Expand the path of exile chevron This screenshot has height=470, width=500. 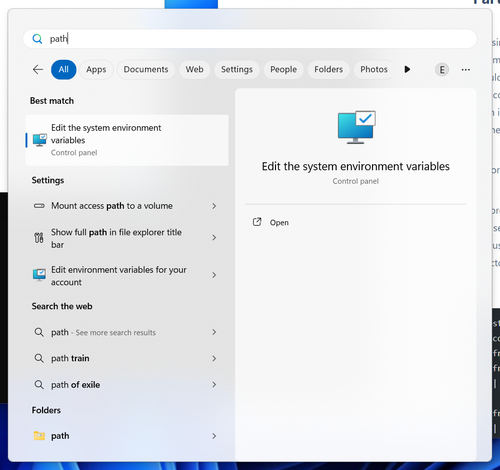(214, 385)
